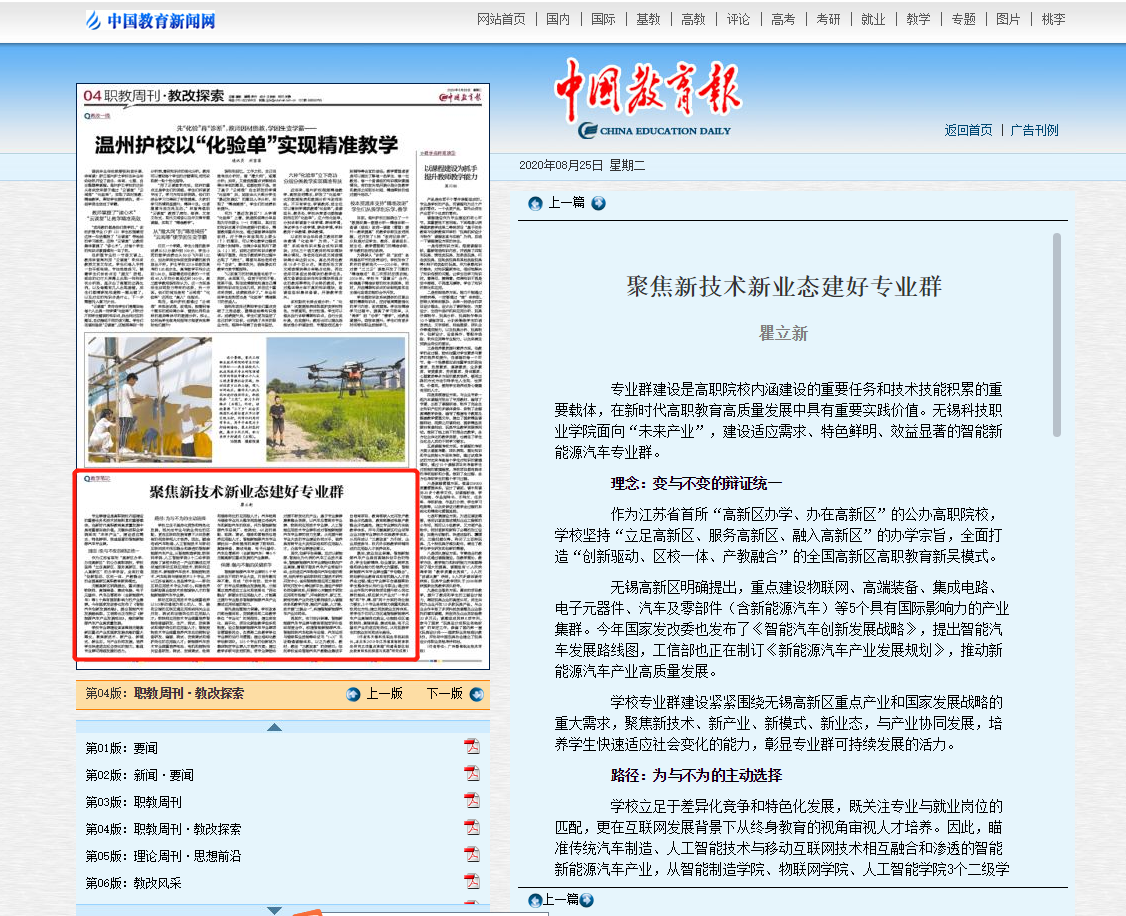This screenshot has width=1126, height=916.
Task: Go to 高考 in top navigation
Action: click(x=783, y=19)
